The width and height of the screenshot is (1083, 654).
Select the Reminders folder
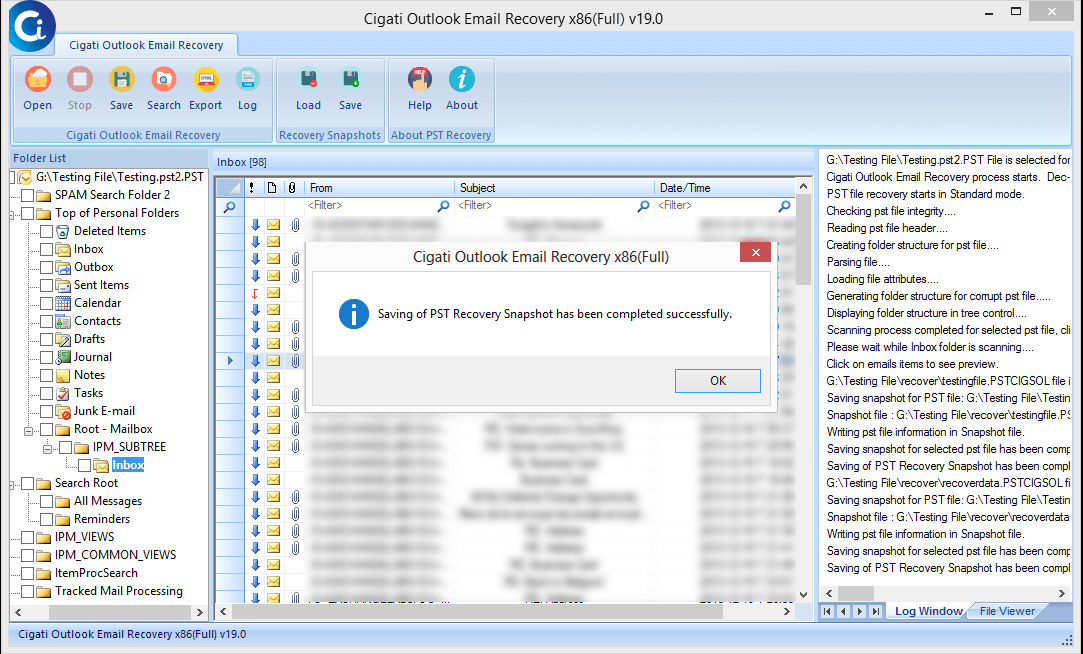[102, 519]
